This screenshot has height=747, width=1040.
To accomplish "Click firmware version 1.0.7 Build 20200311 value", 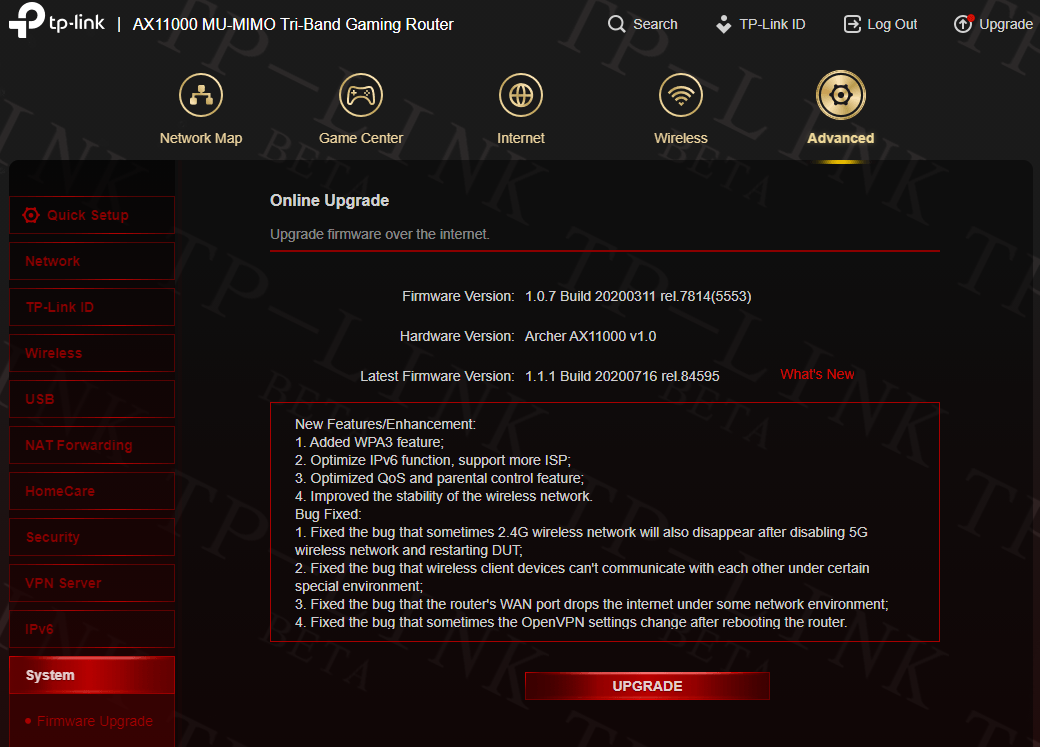I will tap(638, 297).
